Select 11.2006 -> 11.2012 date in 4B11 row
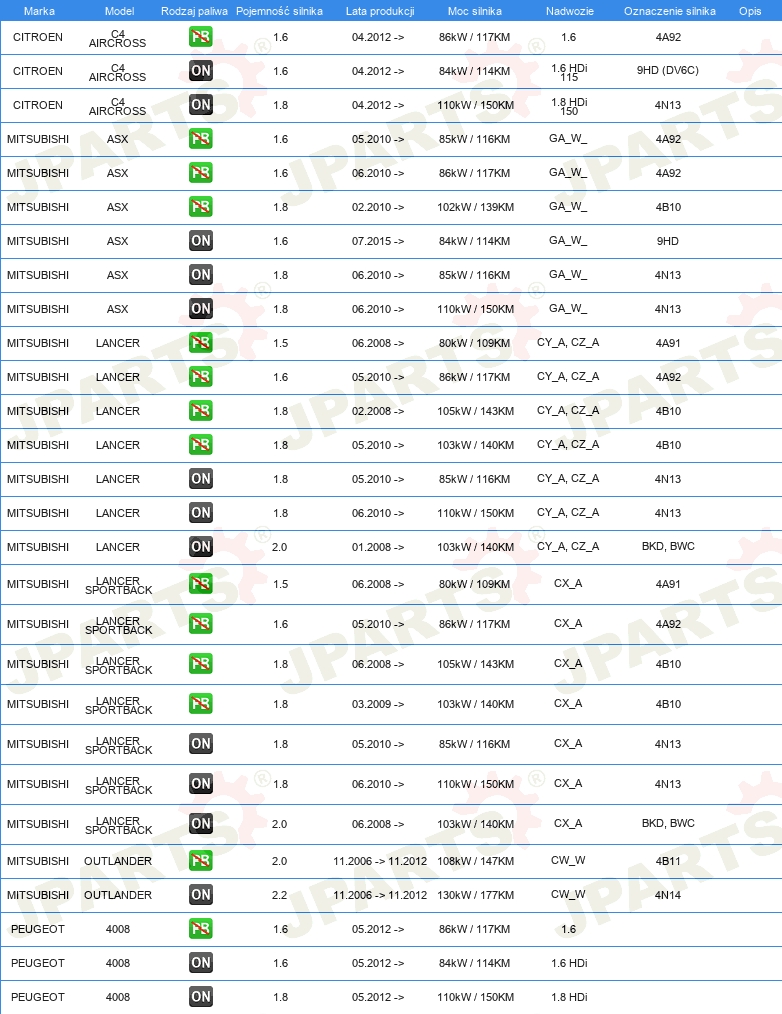 [x=380, y=861]
